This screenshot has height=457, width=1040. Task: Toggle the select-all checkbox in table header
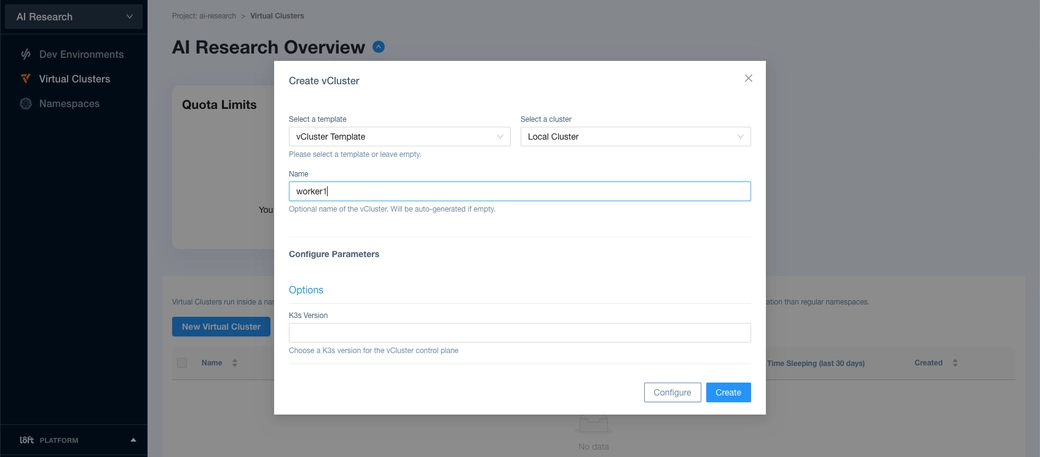(x=182, y=363)
